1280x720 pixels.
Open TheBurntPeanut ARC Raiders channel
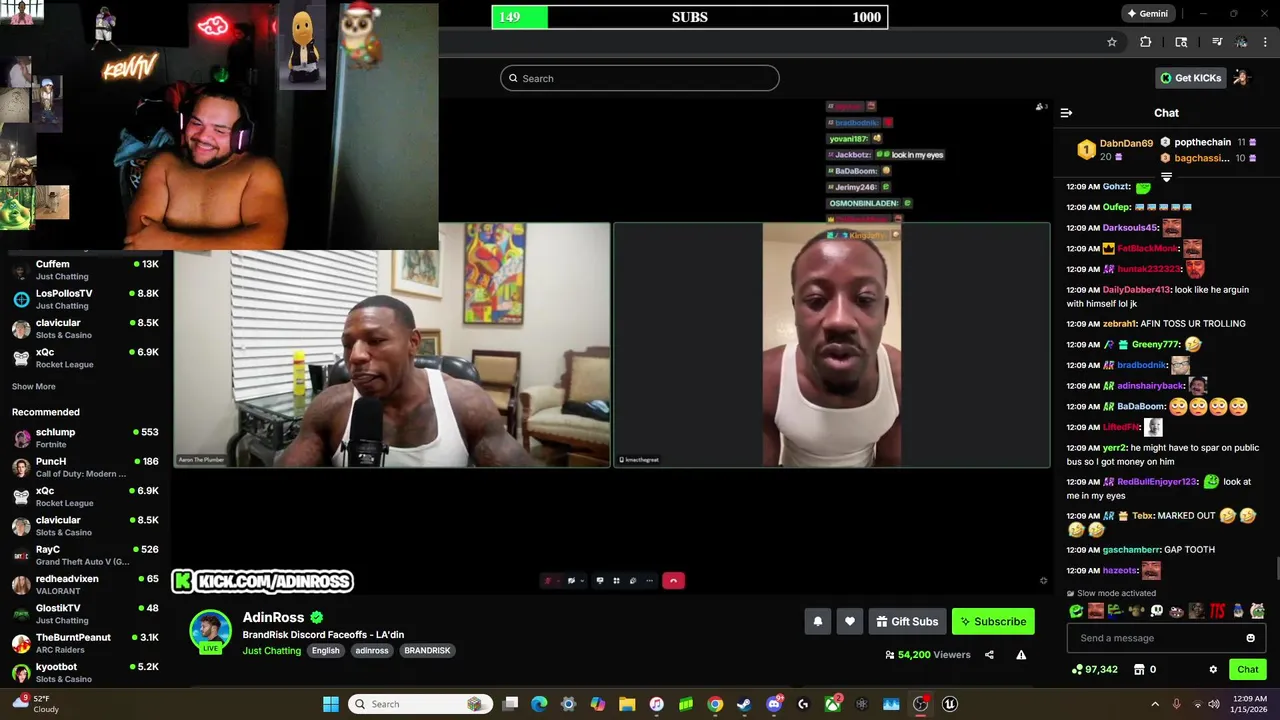[x=85, y=643]
